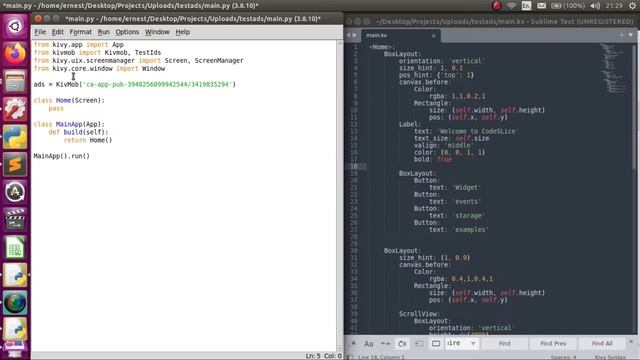The height and width of the screenshot is (360, 640).
Task: Toggle in-selection option in find bar
Action: coord(419,344)
